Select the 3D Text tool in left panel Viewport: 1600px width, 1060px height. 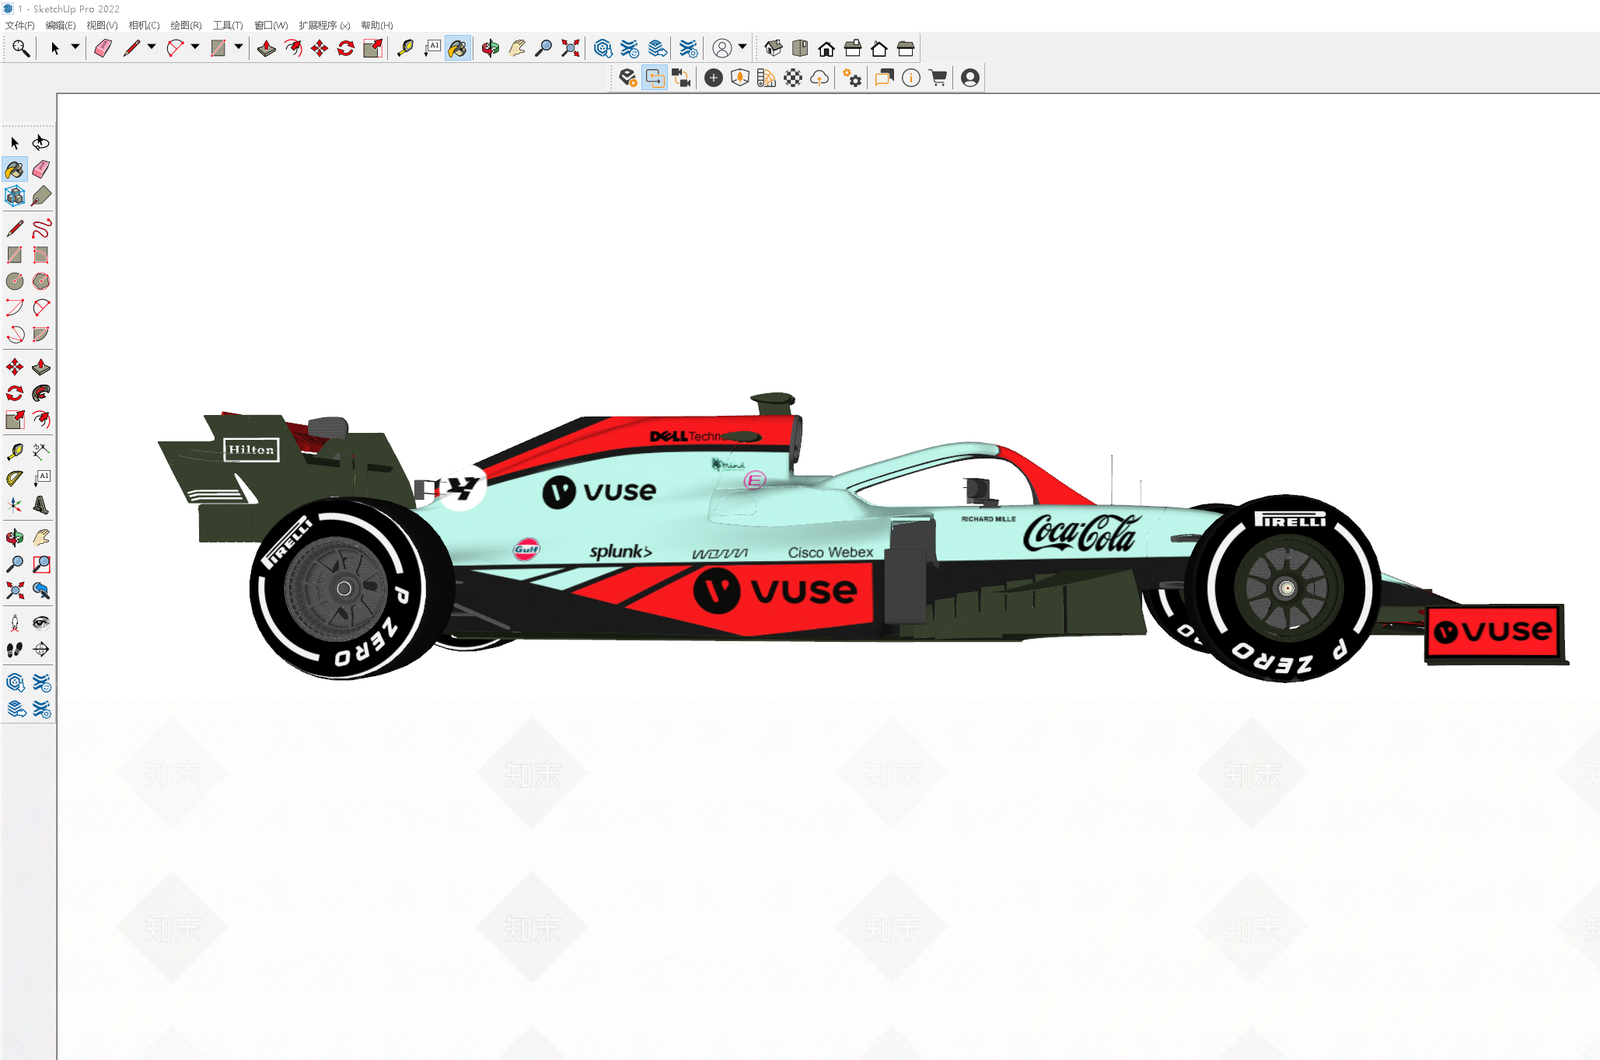pyautogui.click(x=41, y=505)
